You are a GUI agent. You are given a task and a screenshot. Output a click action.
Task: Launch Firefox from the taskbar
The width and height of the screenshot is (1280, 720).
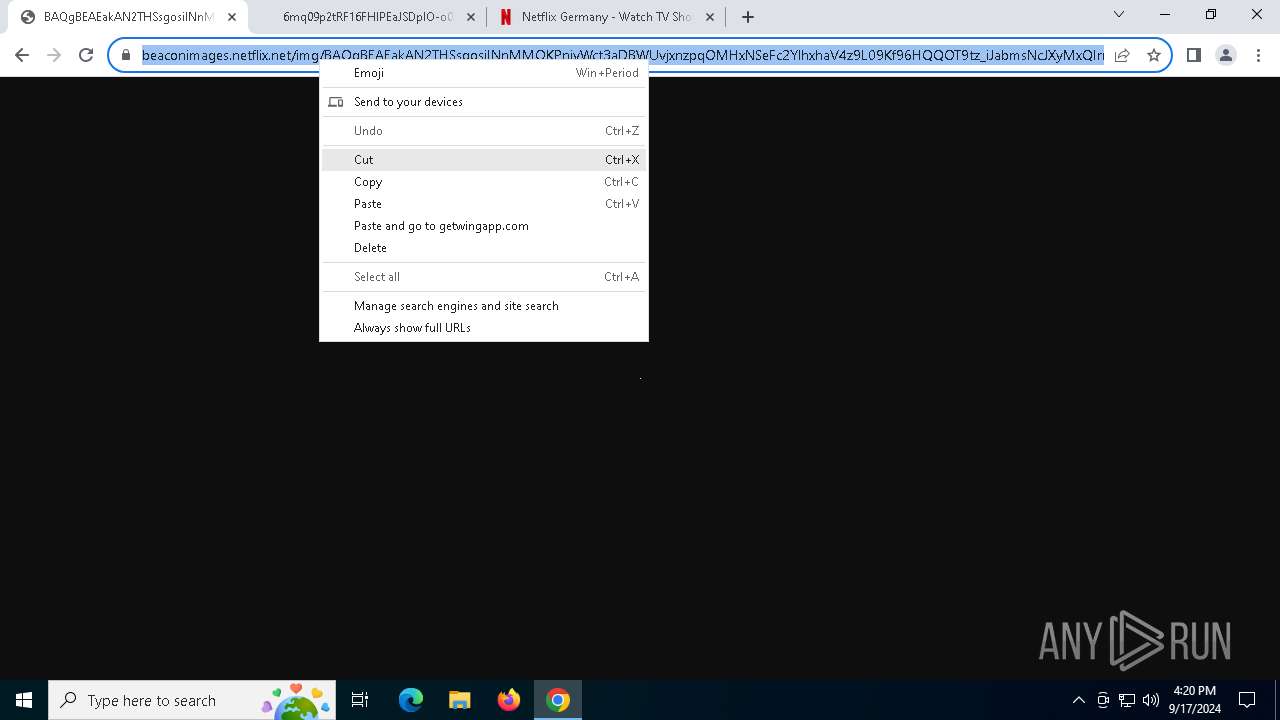click(508, 700)
